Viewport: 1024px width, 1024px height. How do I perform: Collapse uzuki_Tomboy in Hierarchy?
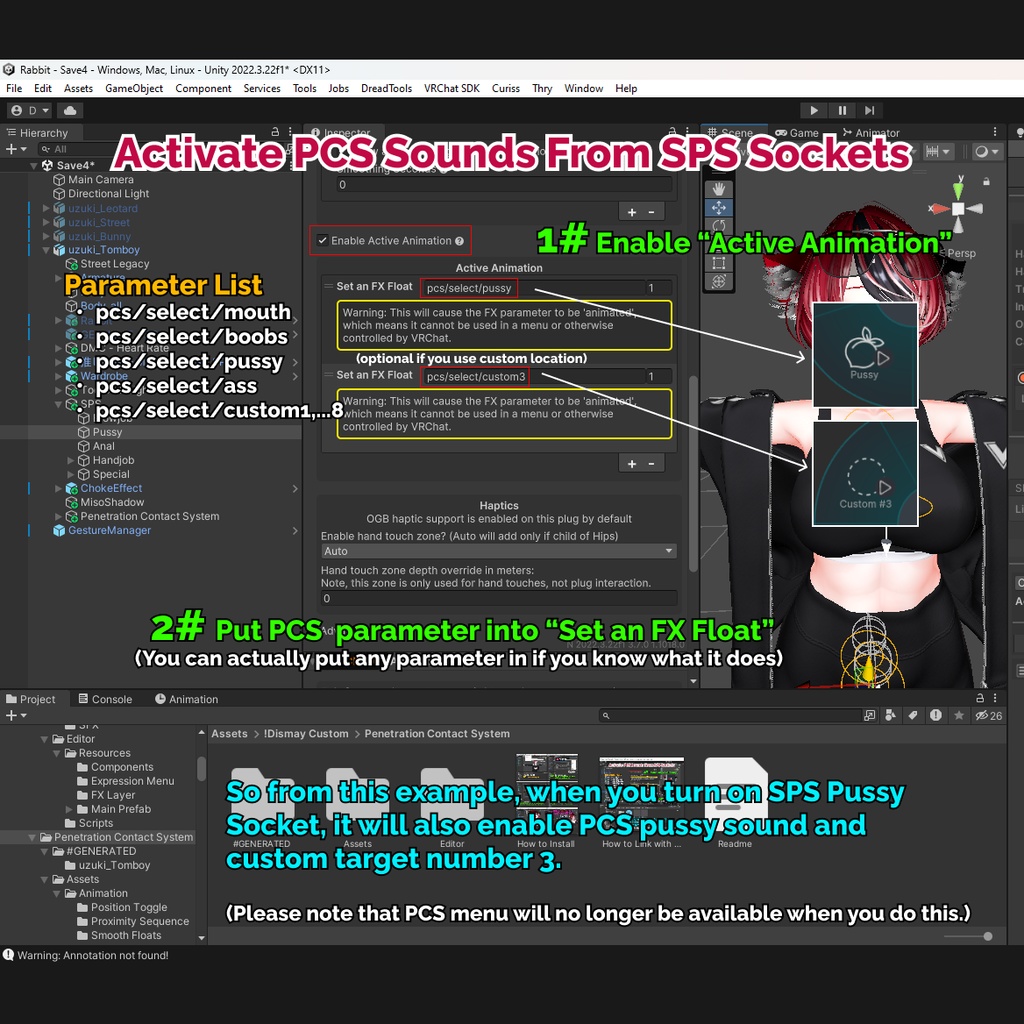tap(46, 250)
